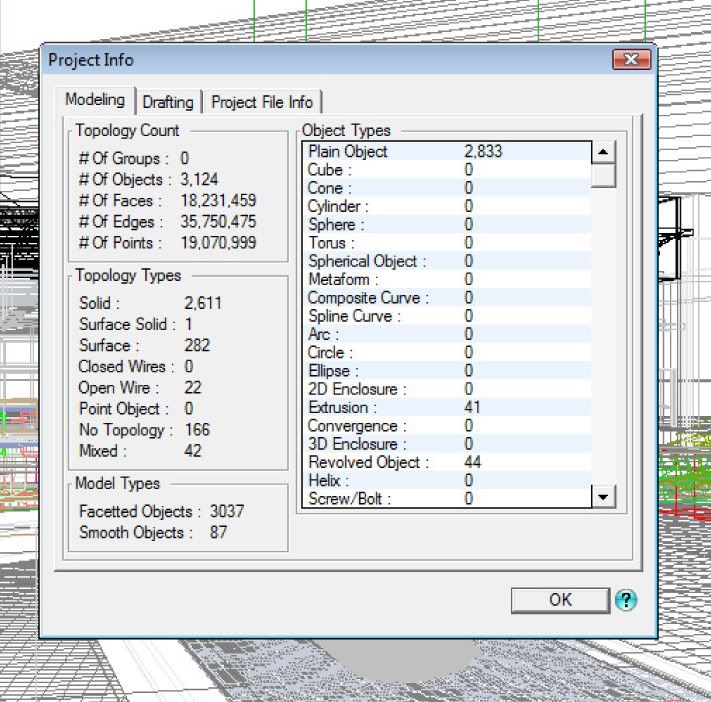Click the No Topology count 166

(x=197, y=430)
